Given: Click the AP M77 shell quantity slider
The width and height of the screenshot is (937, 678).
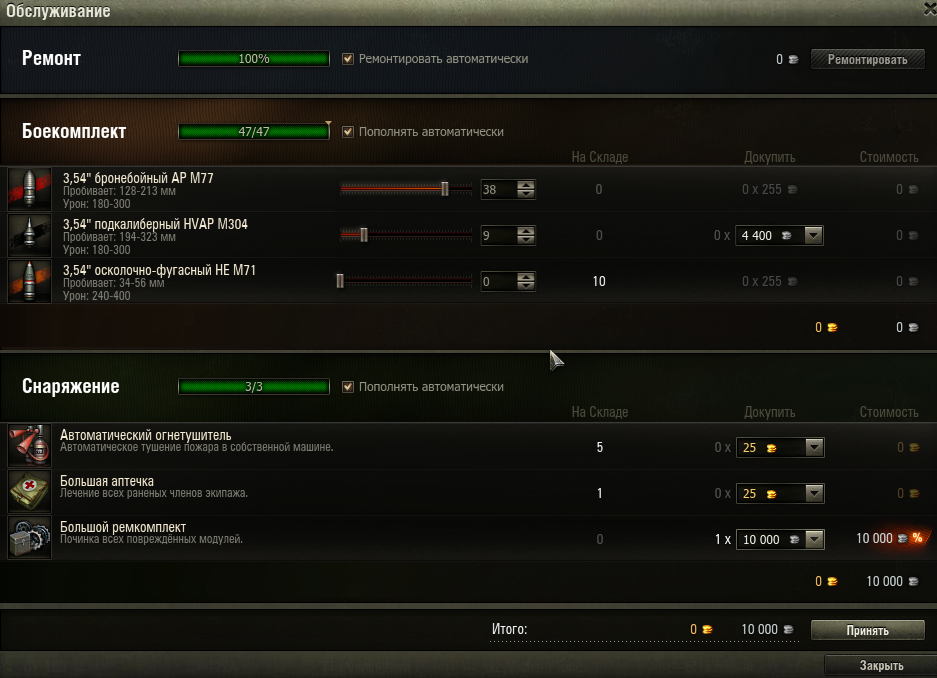Looking at the screenshot, I should tap(406, 189).
